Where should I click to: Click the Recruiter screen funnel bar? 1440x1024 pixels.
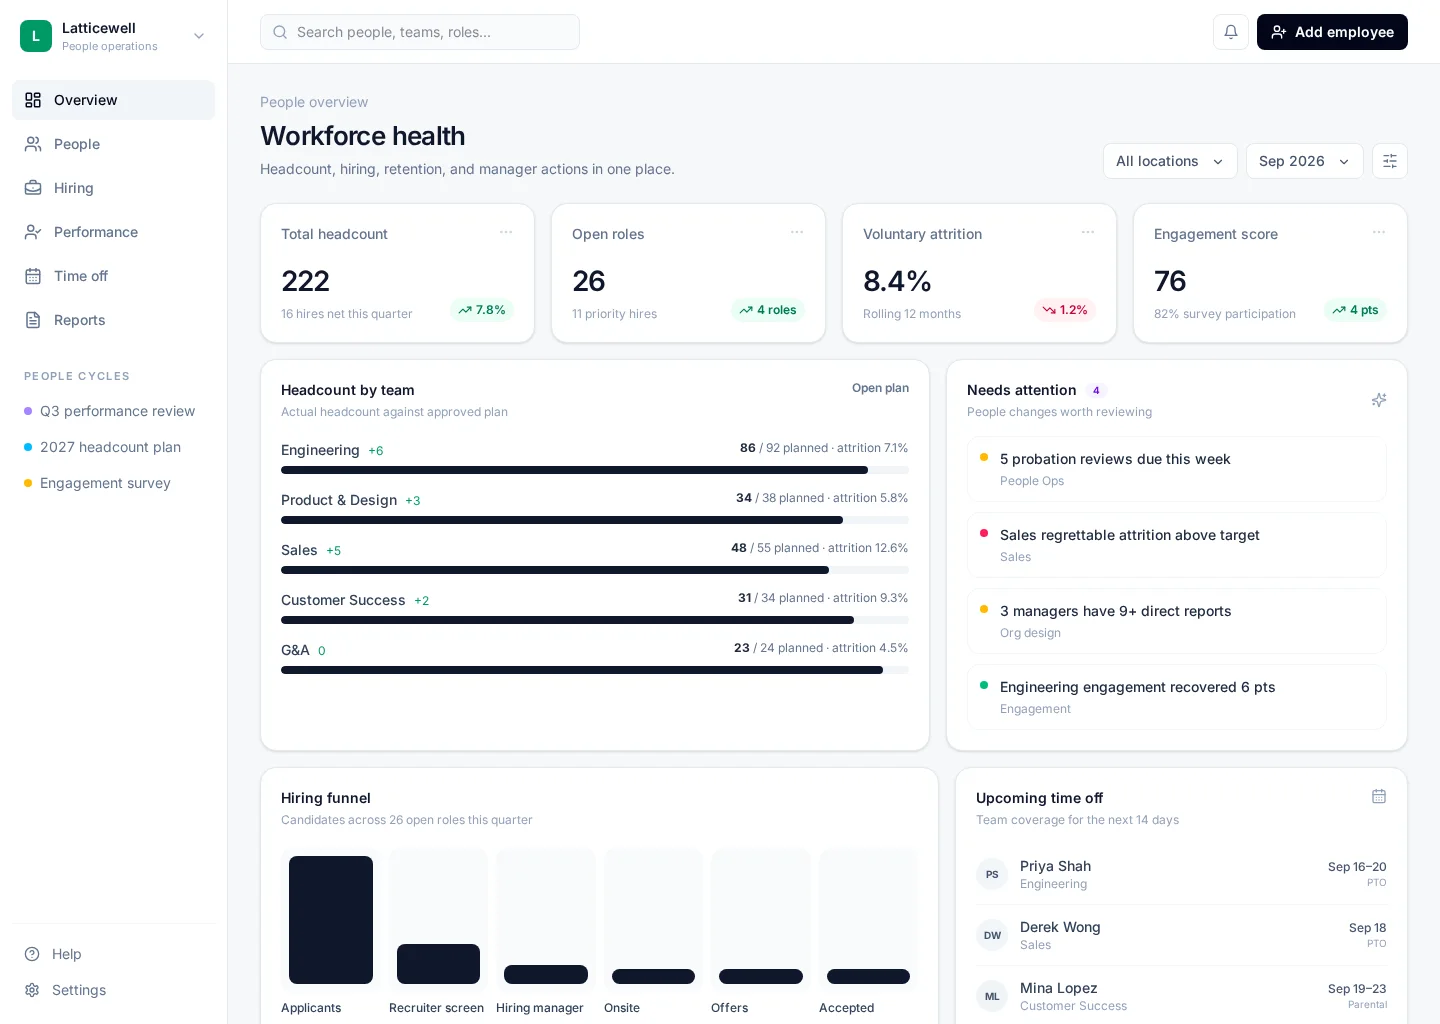click(x=438, y=964)
